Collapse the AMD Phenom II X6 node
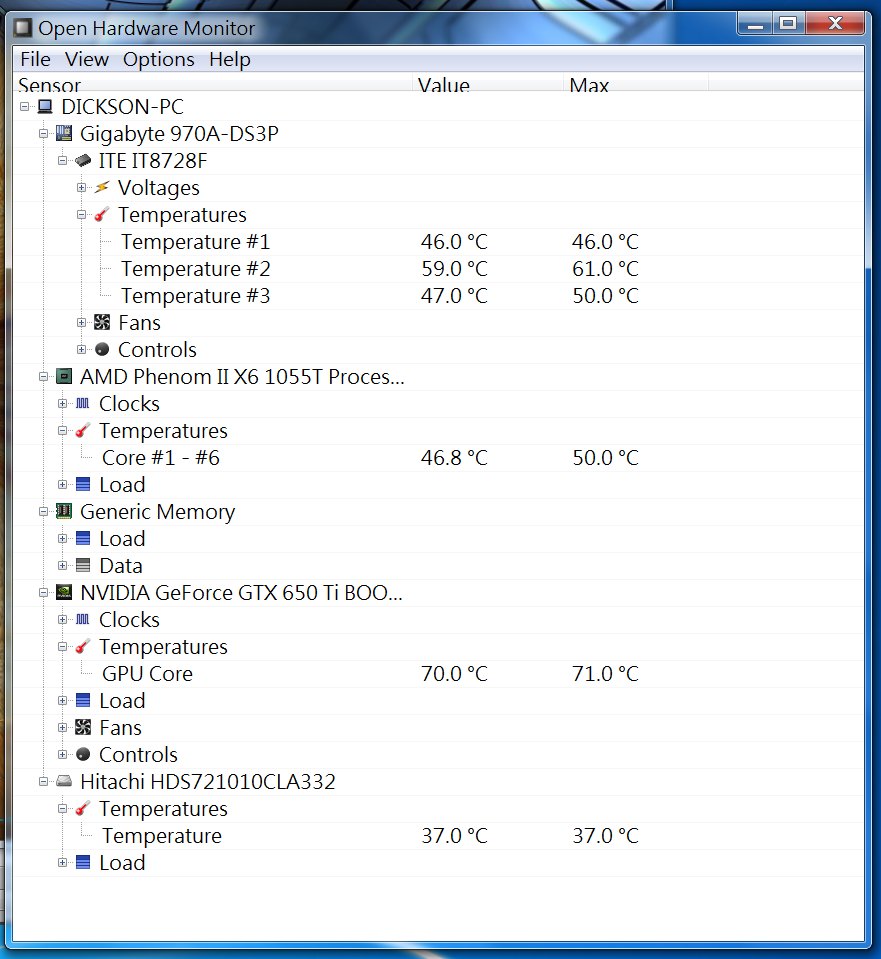 pyautogui.click(x=43, y=376)
